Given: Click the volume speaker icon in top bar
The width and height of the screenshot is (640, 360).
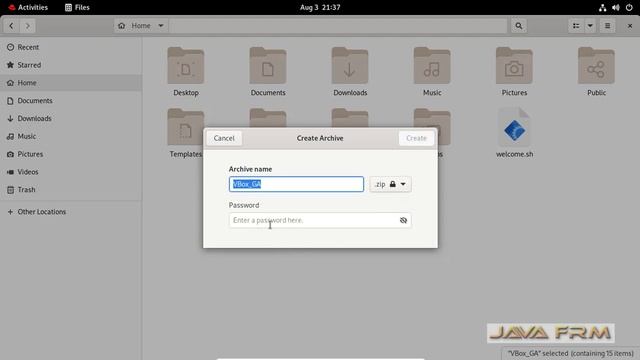Looking at the screenshot, I should (616, 7).
